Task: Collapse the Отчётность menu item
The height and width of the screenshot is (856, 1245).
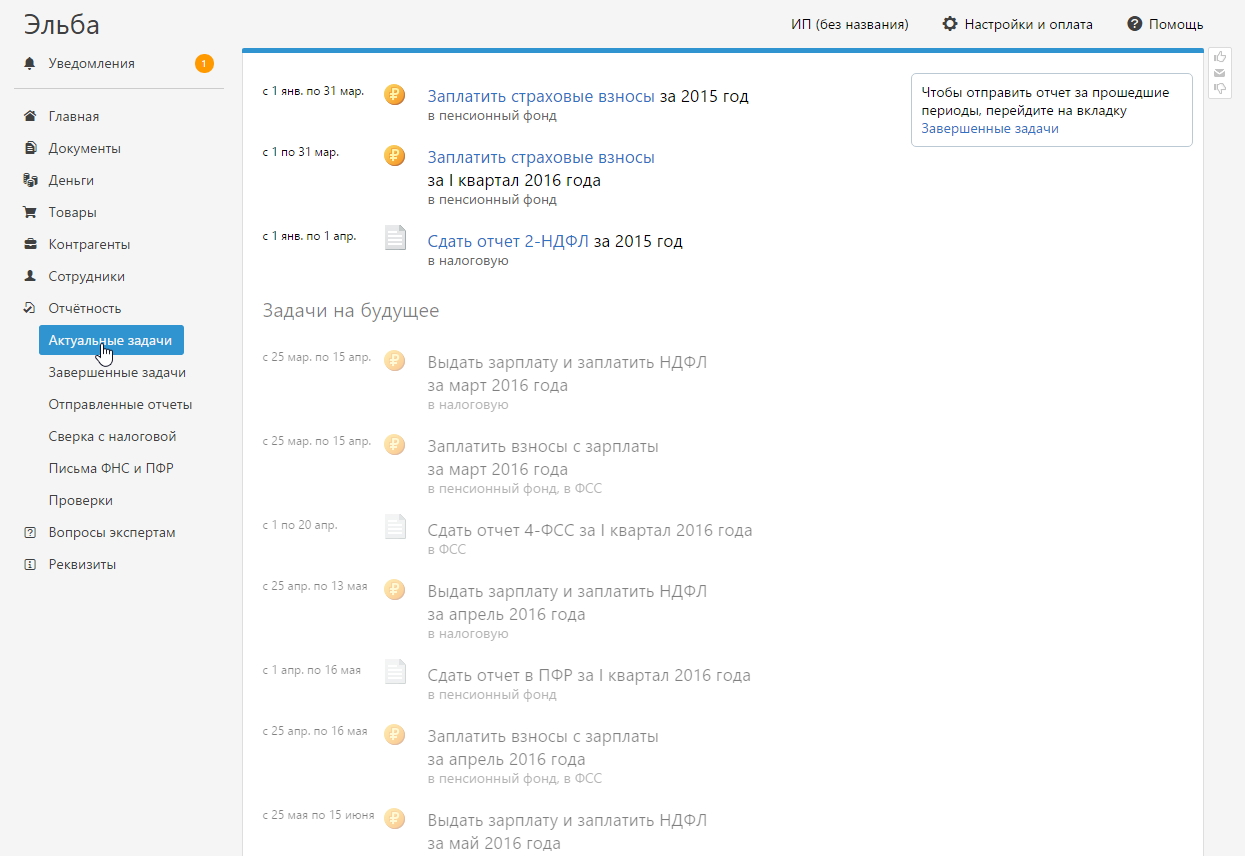Action: coord(85,308)
